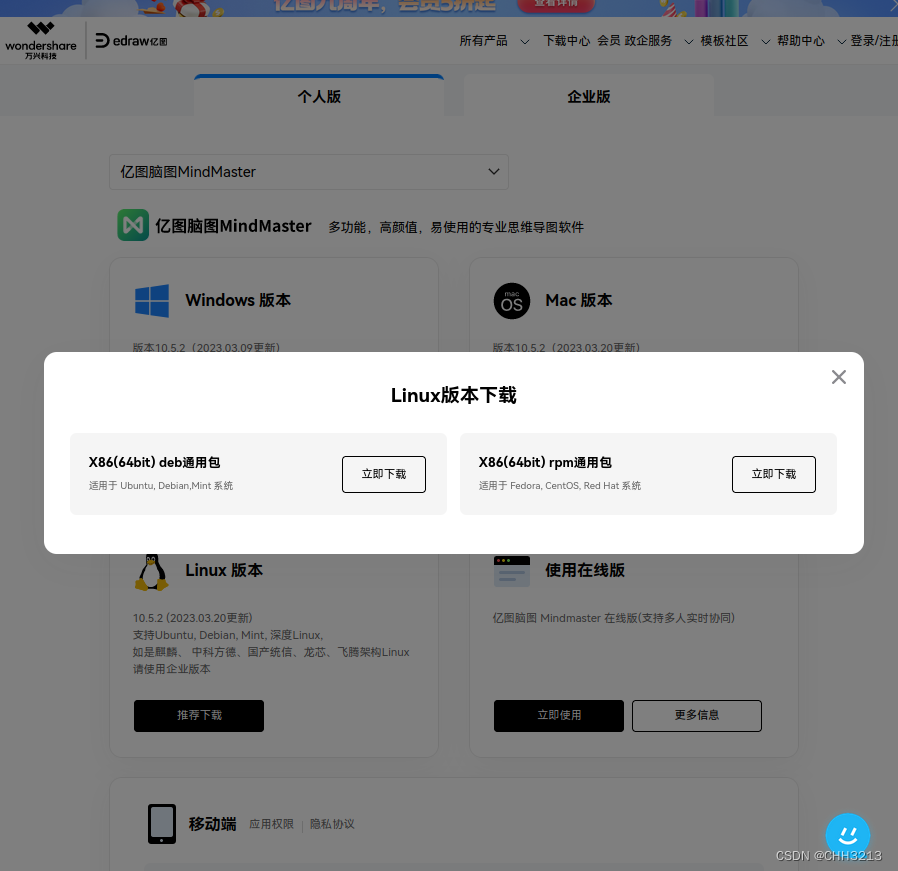The width and height of the screenshot is (898, 871).
Task: Click '适用于 Fedora, CentOS, Red Hat 系统' description
Action: (x=560, y=486)
